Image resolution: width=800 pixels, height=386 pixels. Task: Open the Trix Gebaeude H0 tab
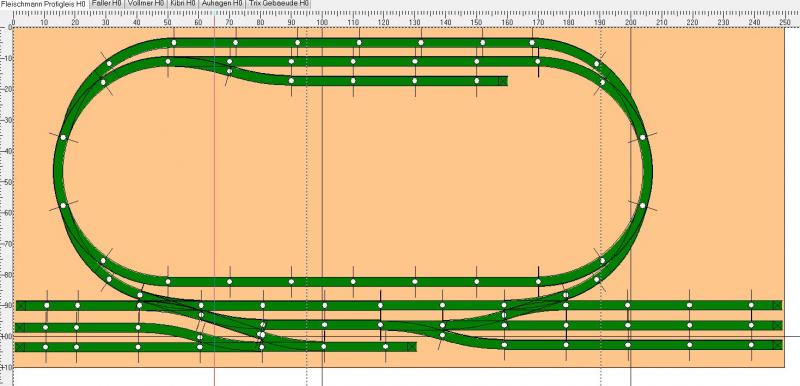pyautogui.click(x=279, y=3)
